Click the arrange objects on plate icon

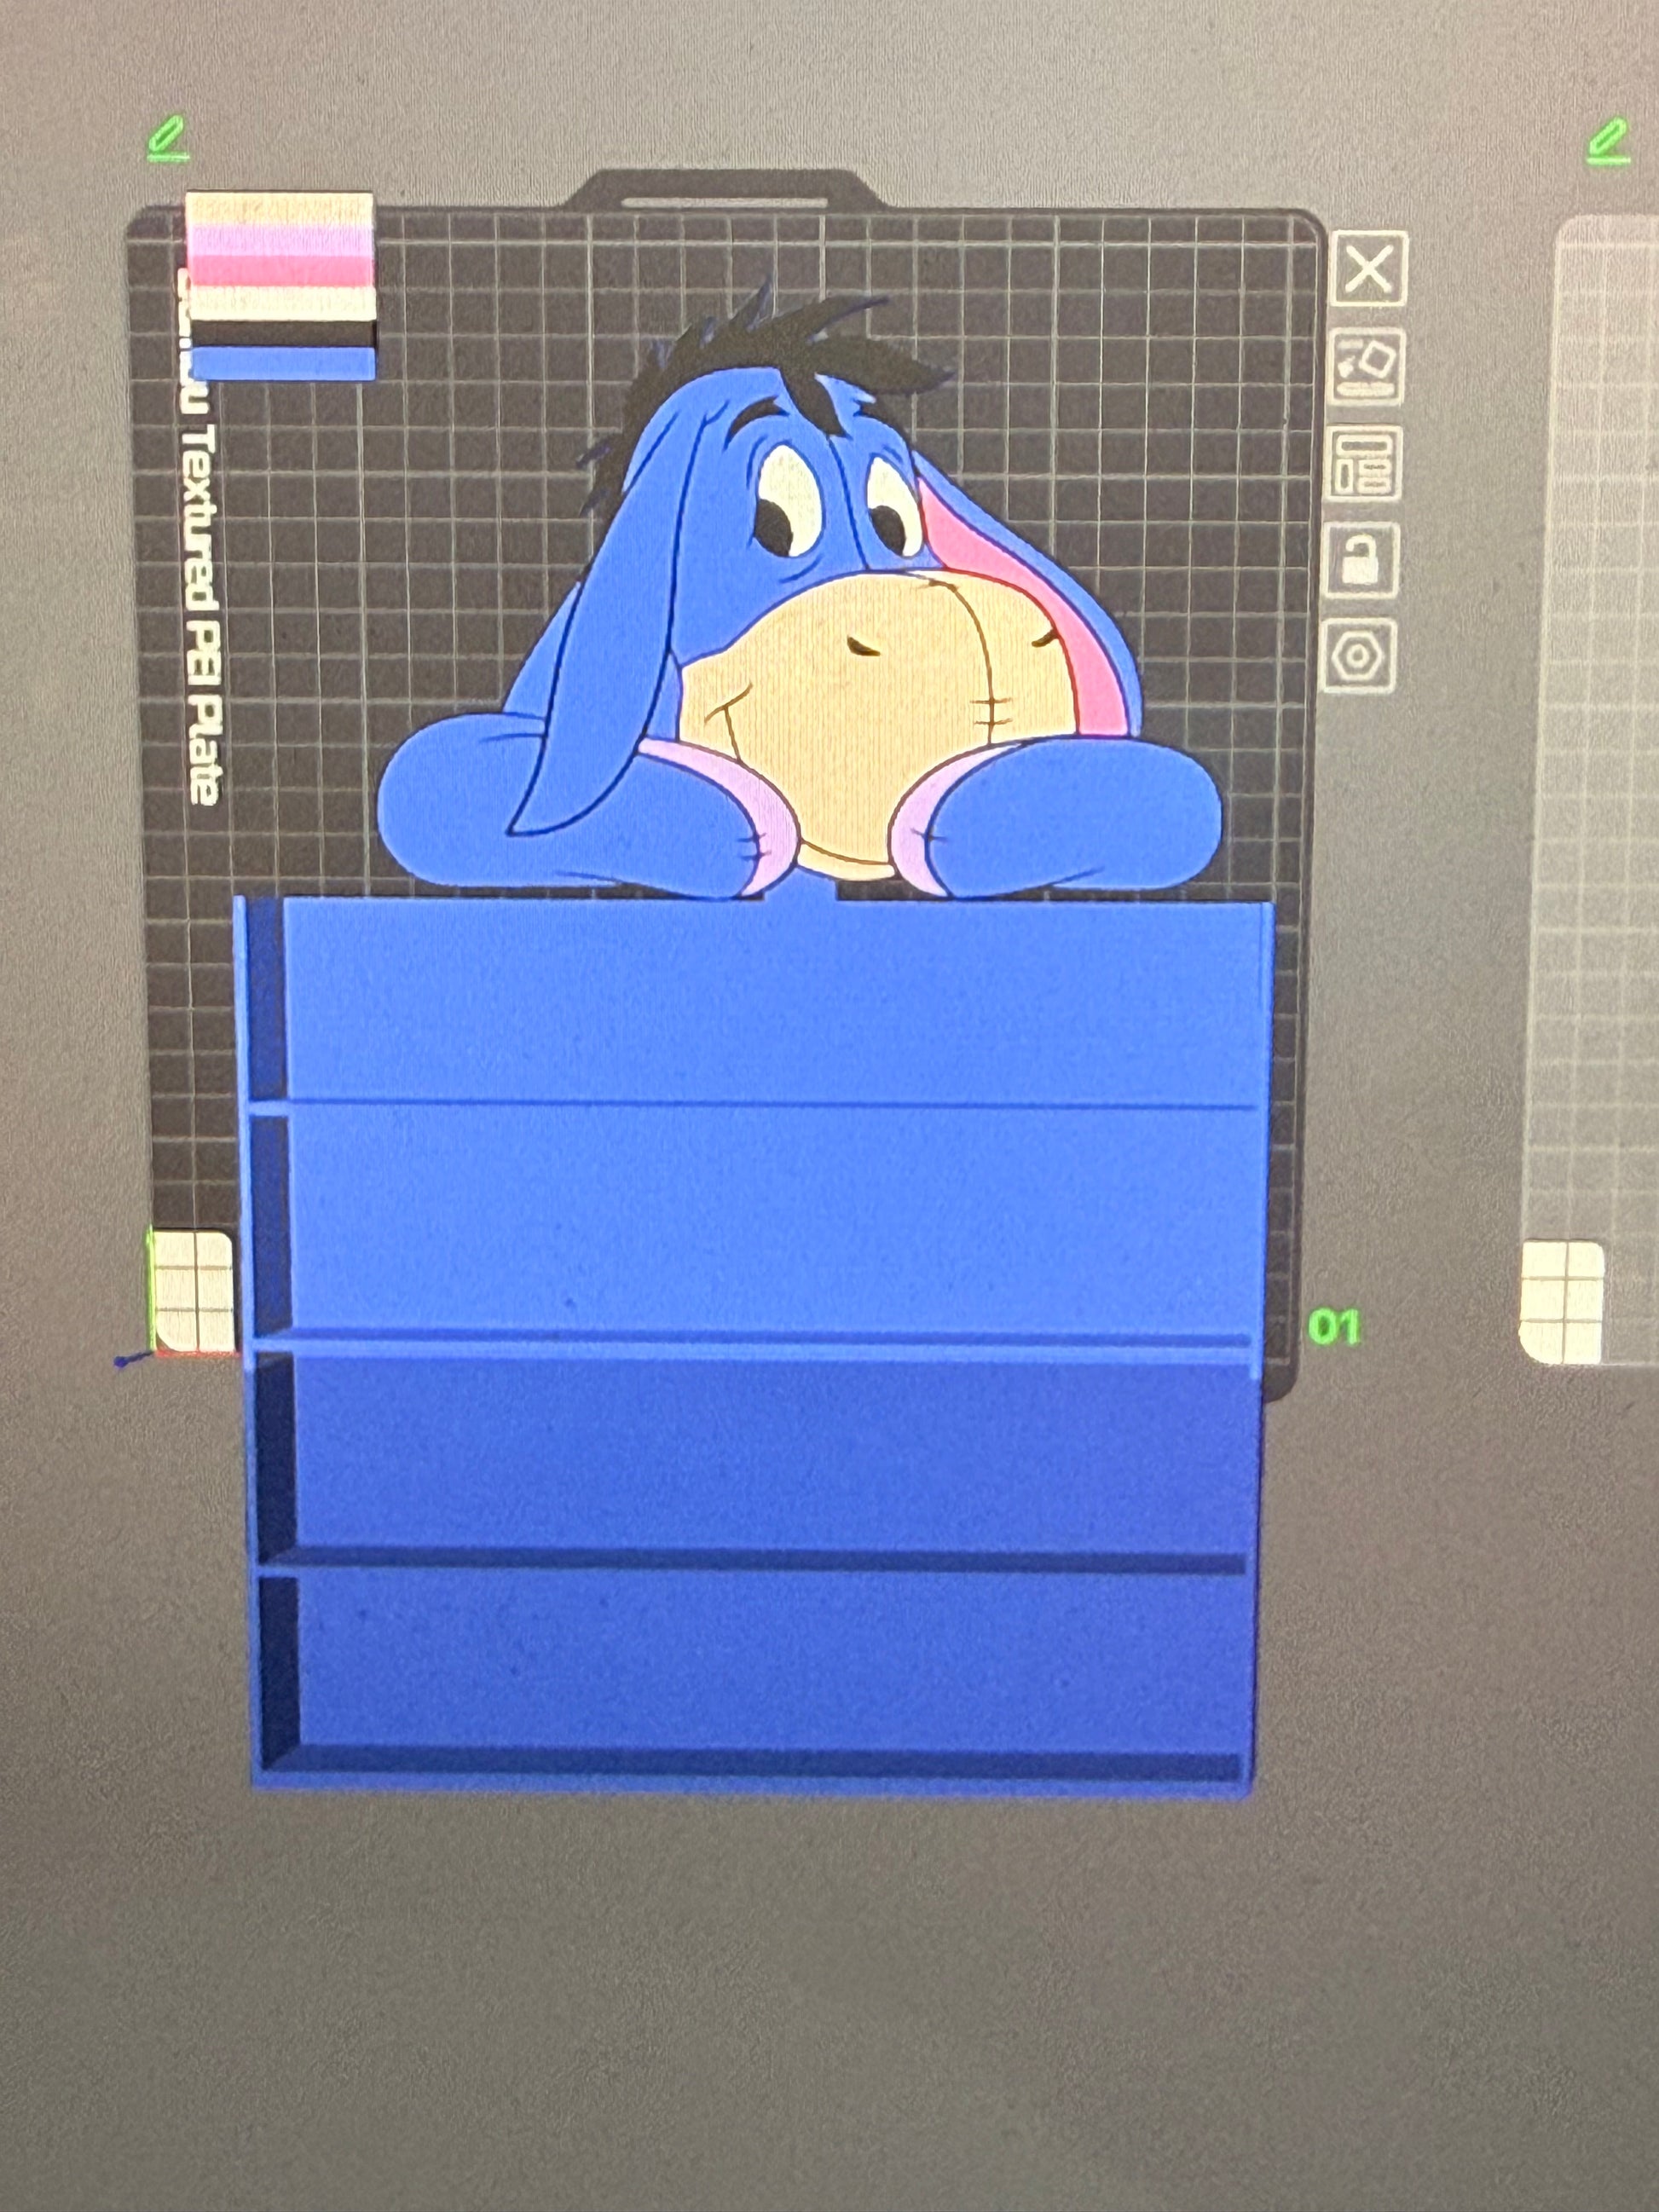(1364, 464)
